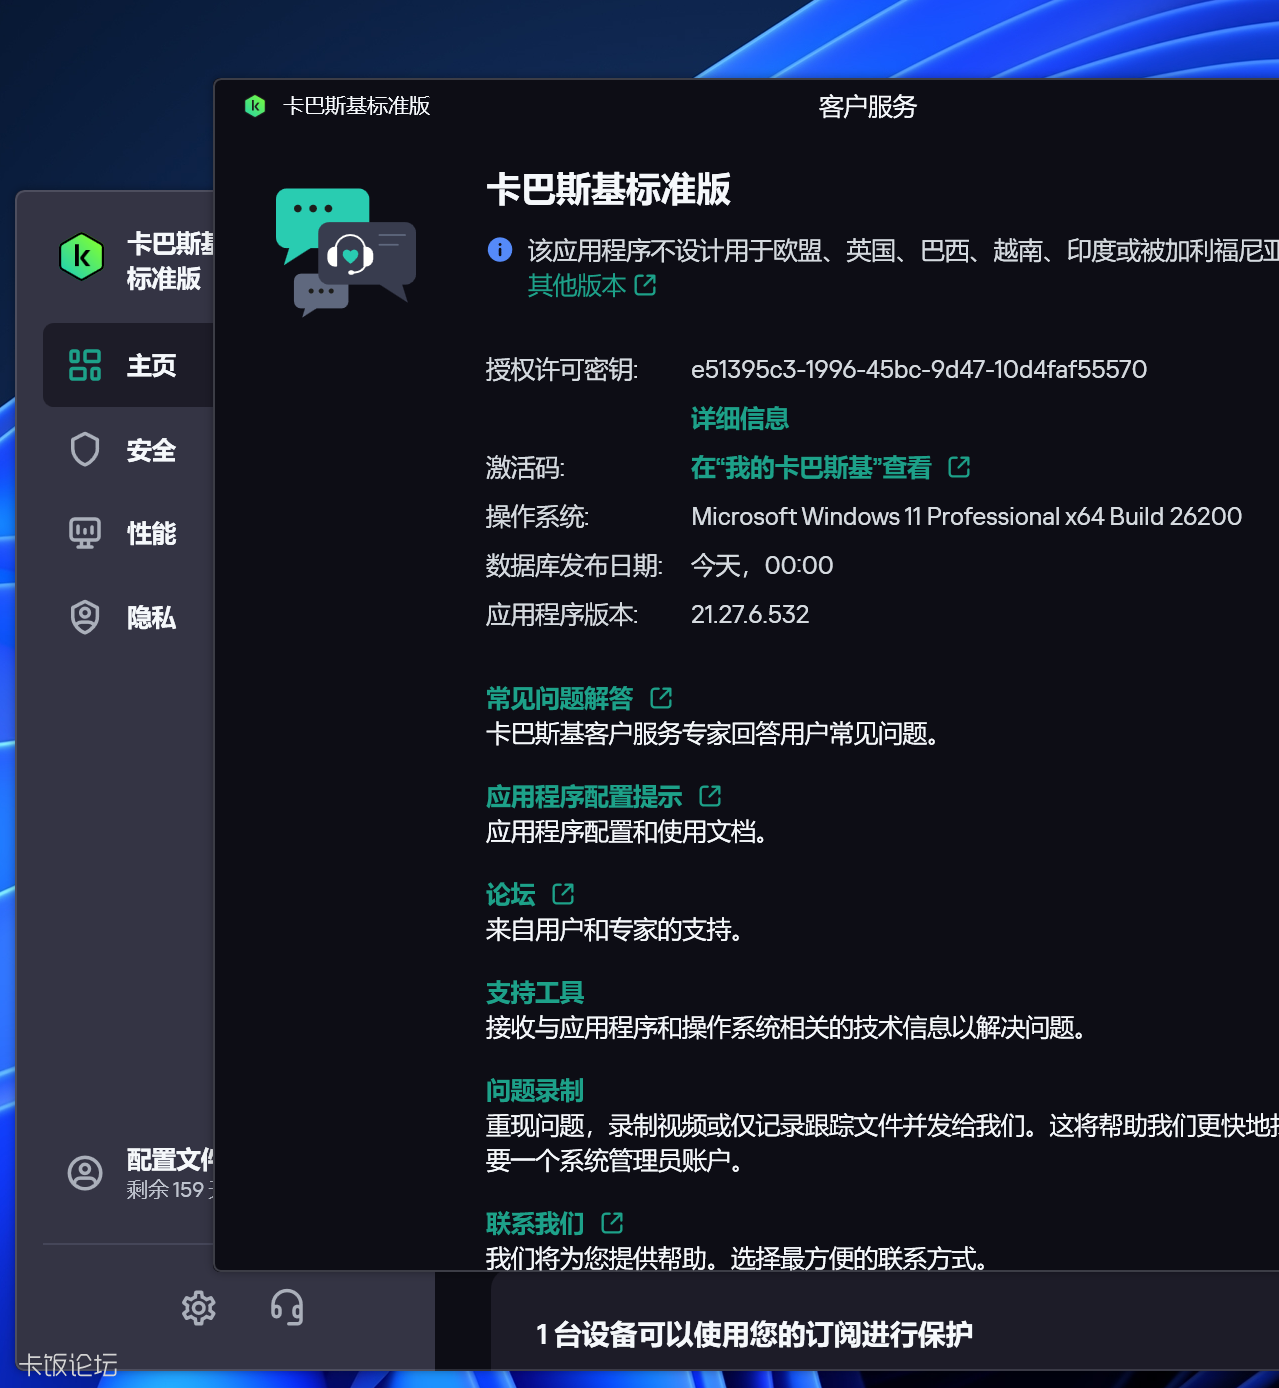Click license key e51395c3-1996-45bc-9d47-10d4faf55570
The image size is (1279, 1388).
click(919, 369)
